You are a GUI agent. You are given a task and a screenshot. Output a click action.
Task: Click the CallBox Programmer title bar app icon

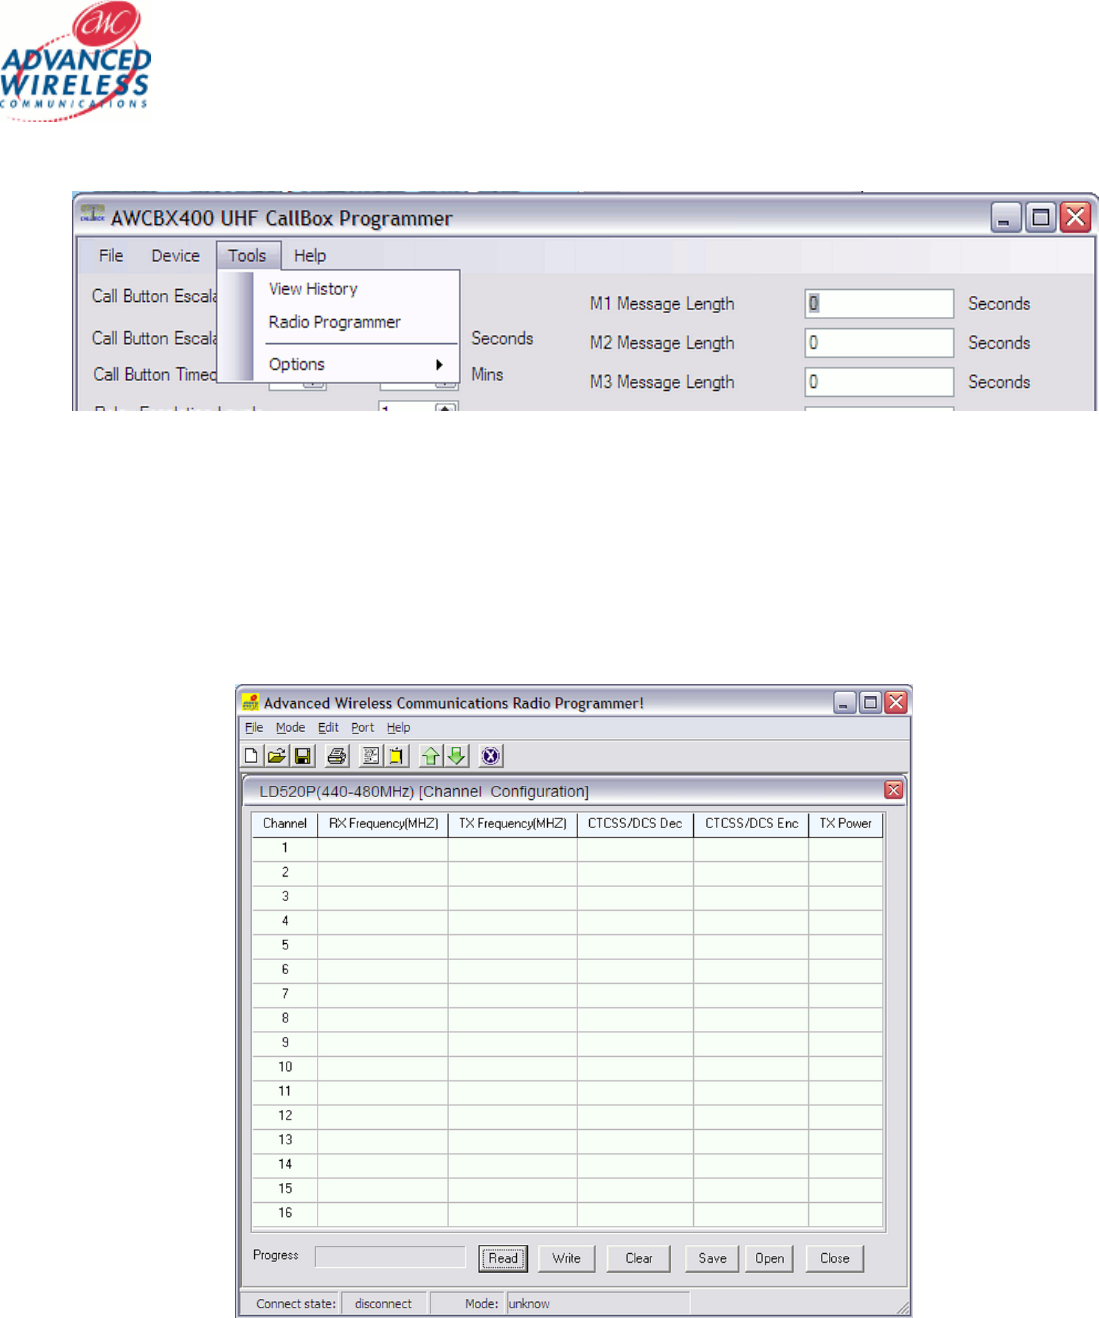(93, 214)
